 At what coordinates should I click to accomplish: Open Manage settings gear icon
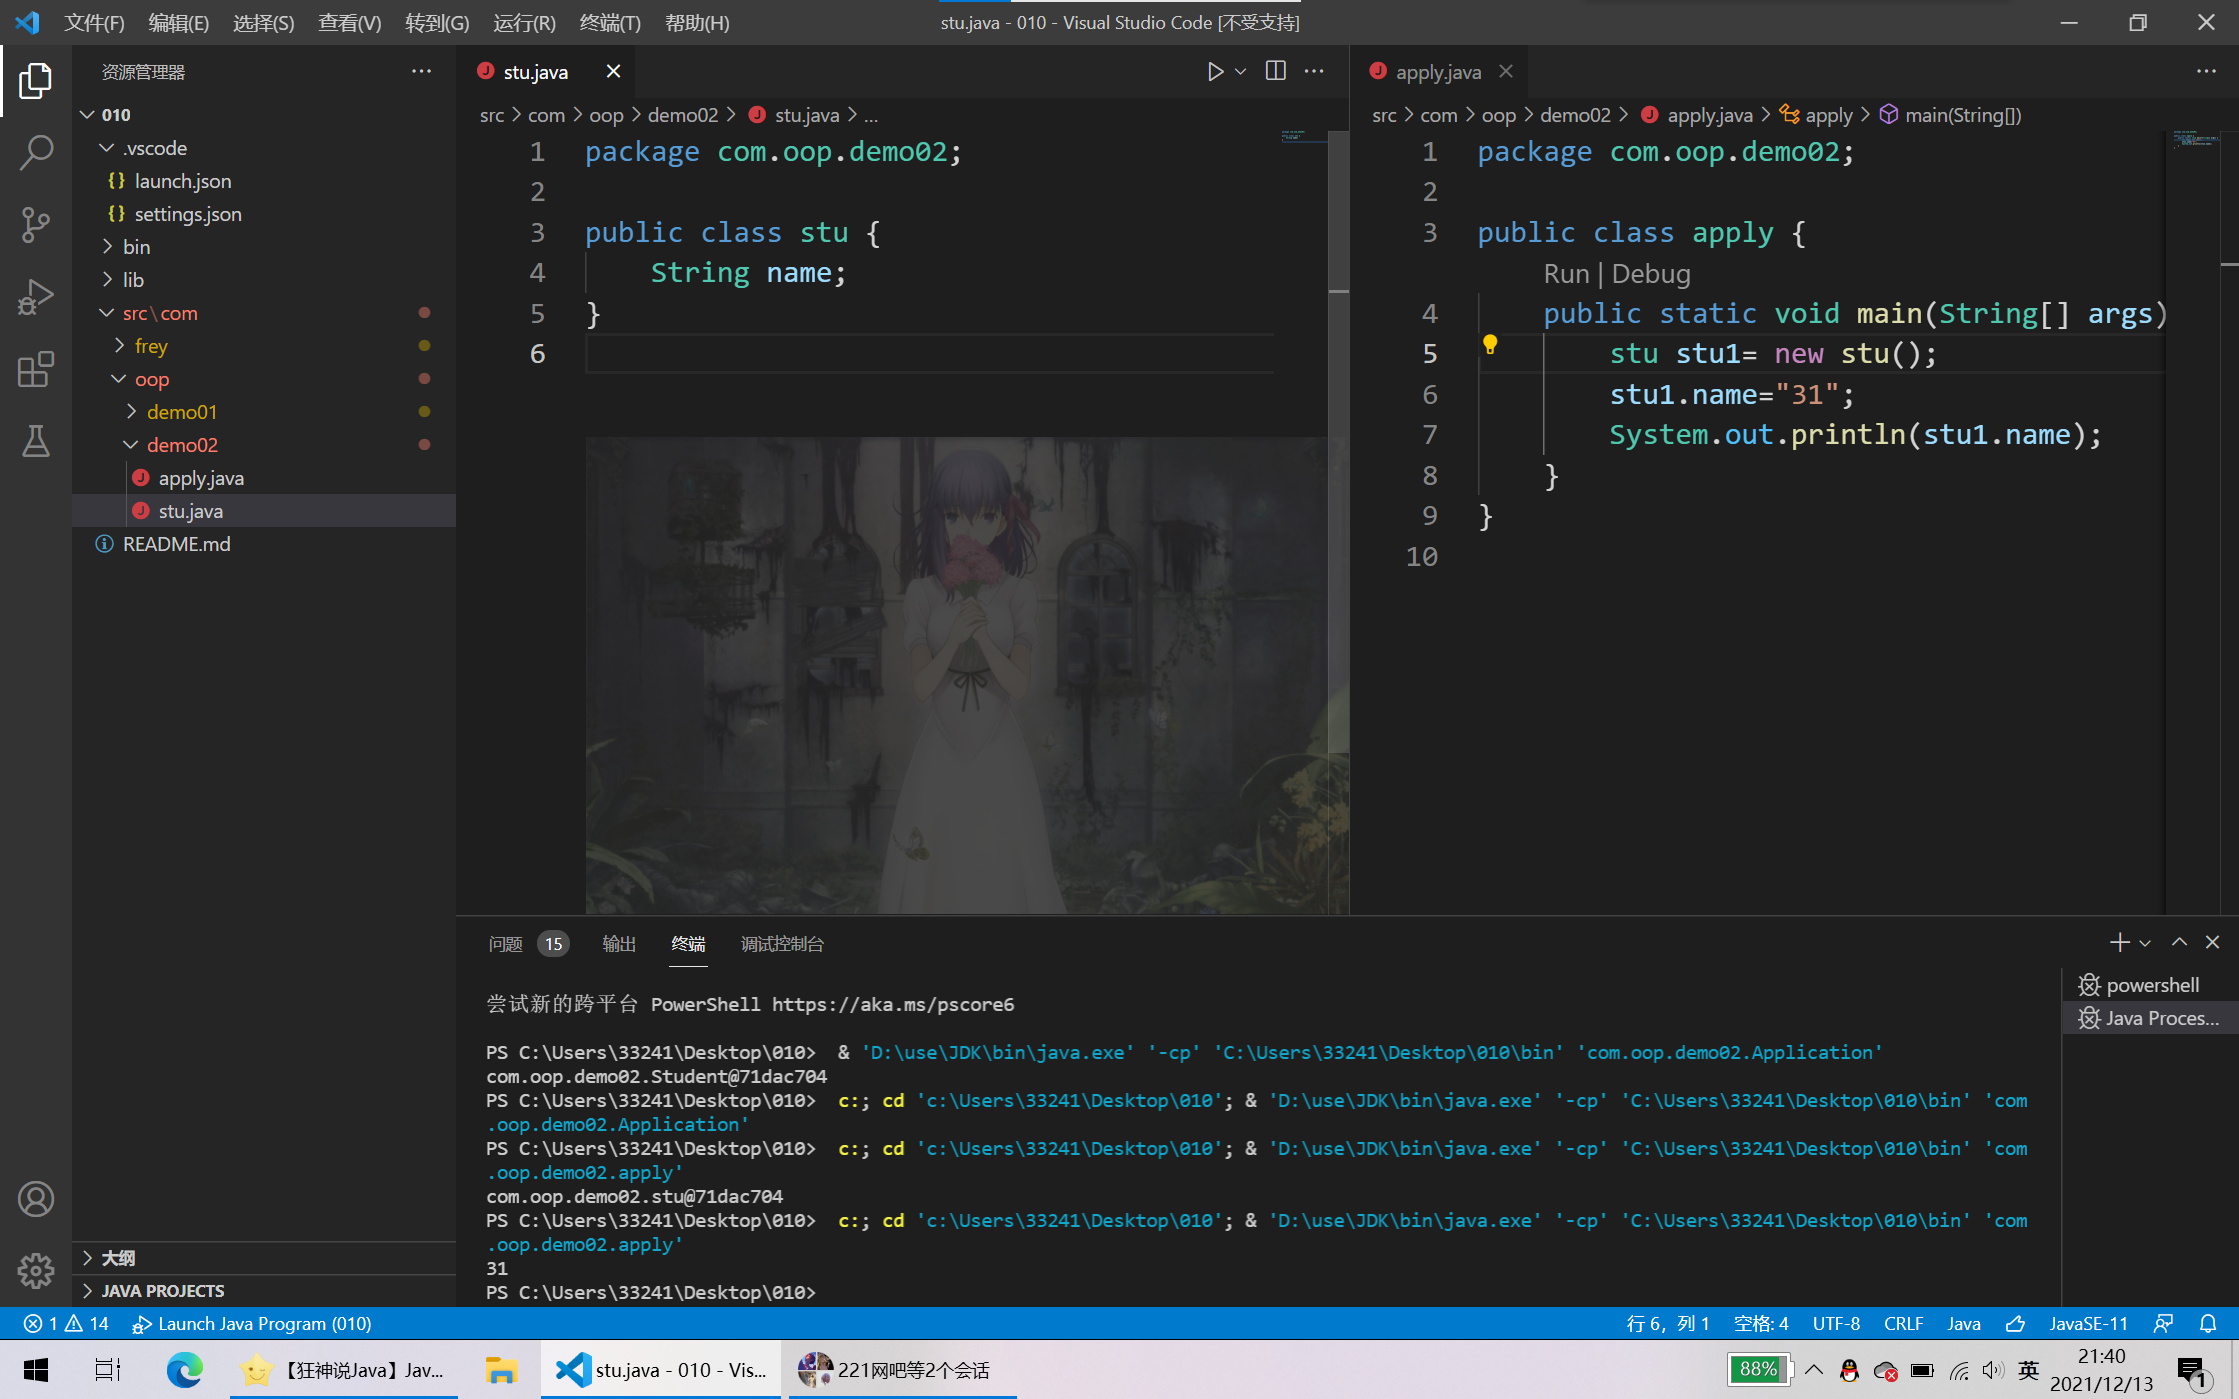point(36,1270)
